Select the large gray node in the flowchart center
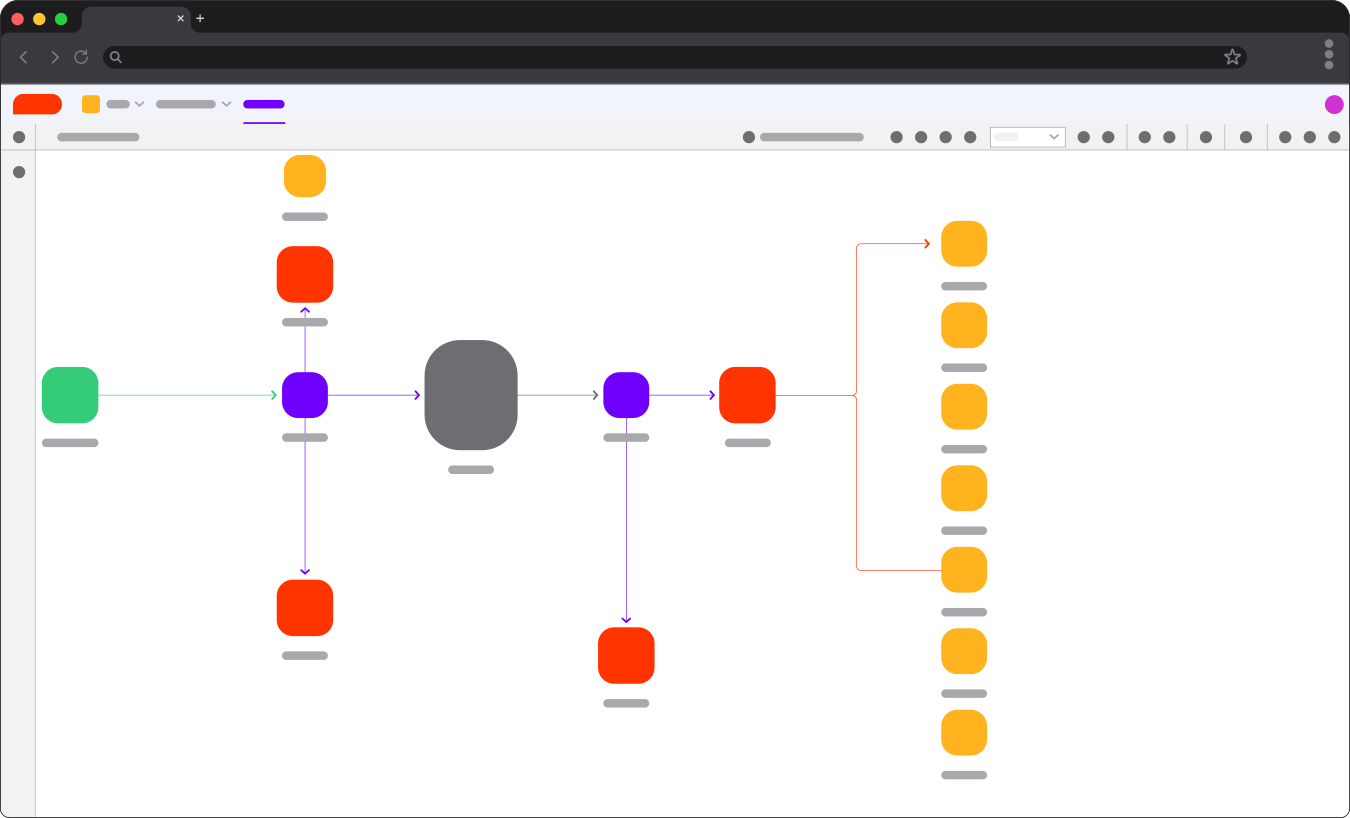Screen dimensions: 1350x818 coord(471,395)
